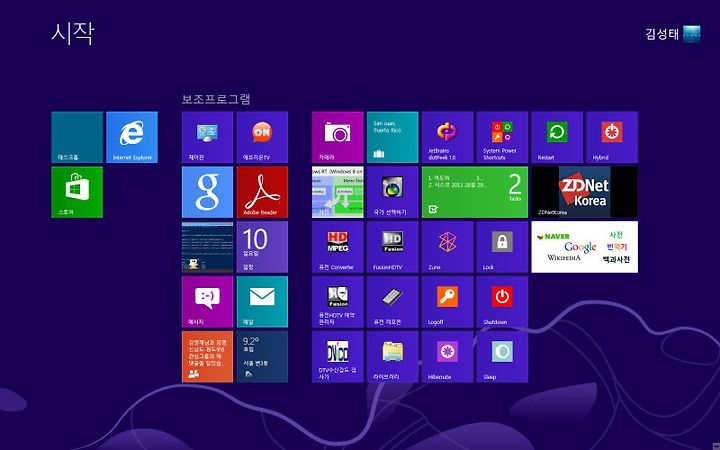Screen dimensions: 720x450
Task: Open the San Juan, Puerto Rico travel tile
Action: click(393, 137)
